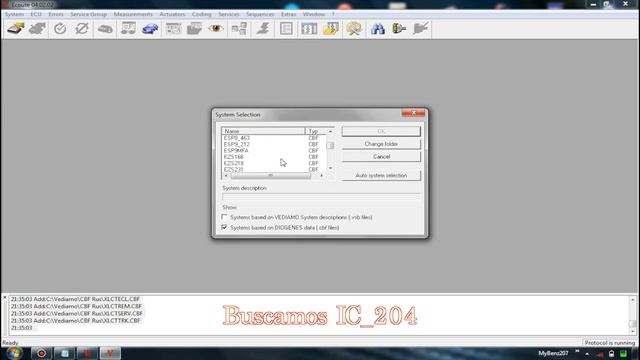Click the grey icon beside the system select icon
The height and width of the screenshot is (360, 640).
37,29
